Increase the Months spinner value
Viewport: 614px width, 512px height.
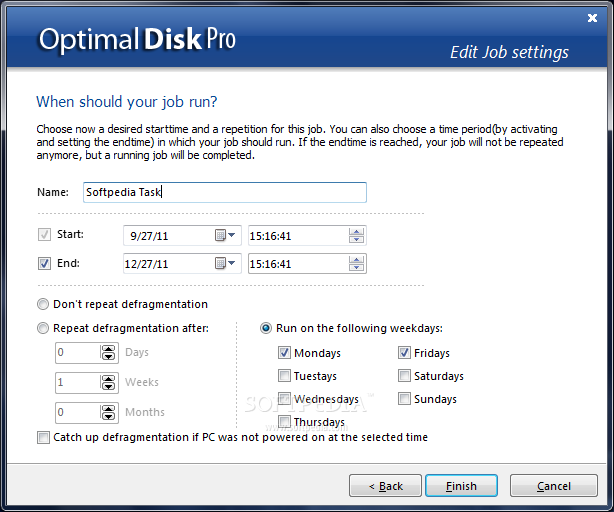coord(108,408)
